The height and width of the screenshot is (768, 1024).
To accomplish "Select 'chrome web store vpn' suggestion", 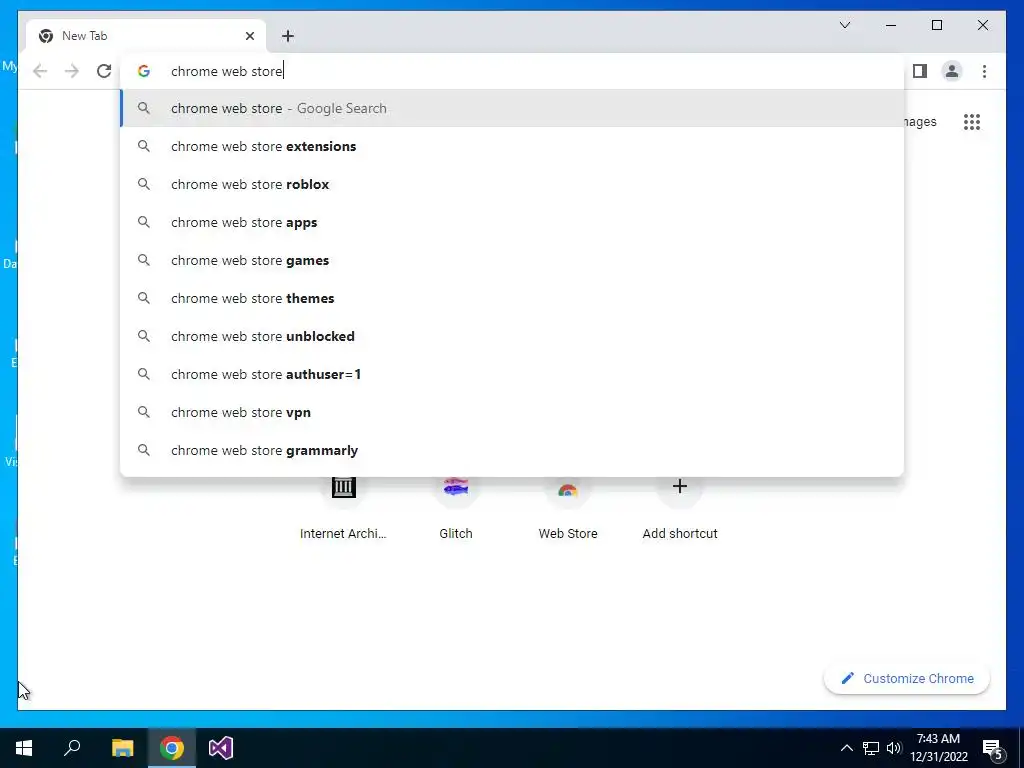I will tap(512, 412).
